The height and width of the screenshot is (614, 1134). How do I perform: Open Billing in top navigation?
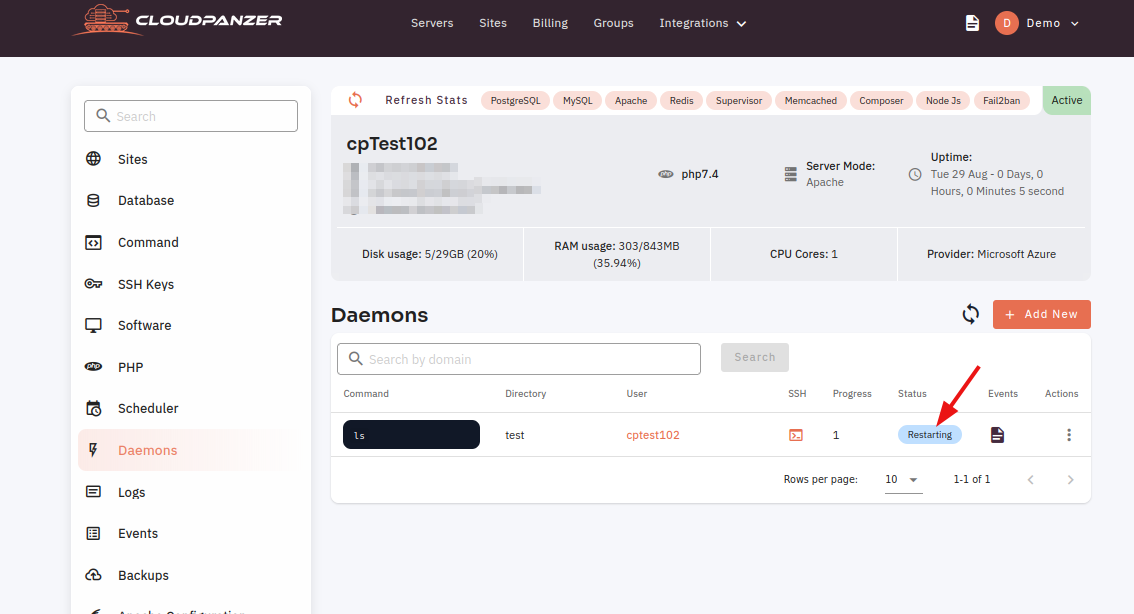[550, 23]
